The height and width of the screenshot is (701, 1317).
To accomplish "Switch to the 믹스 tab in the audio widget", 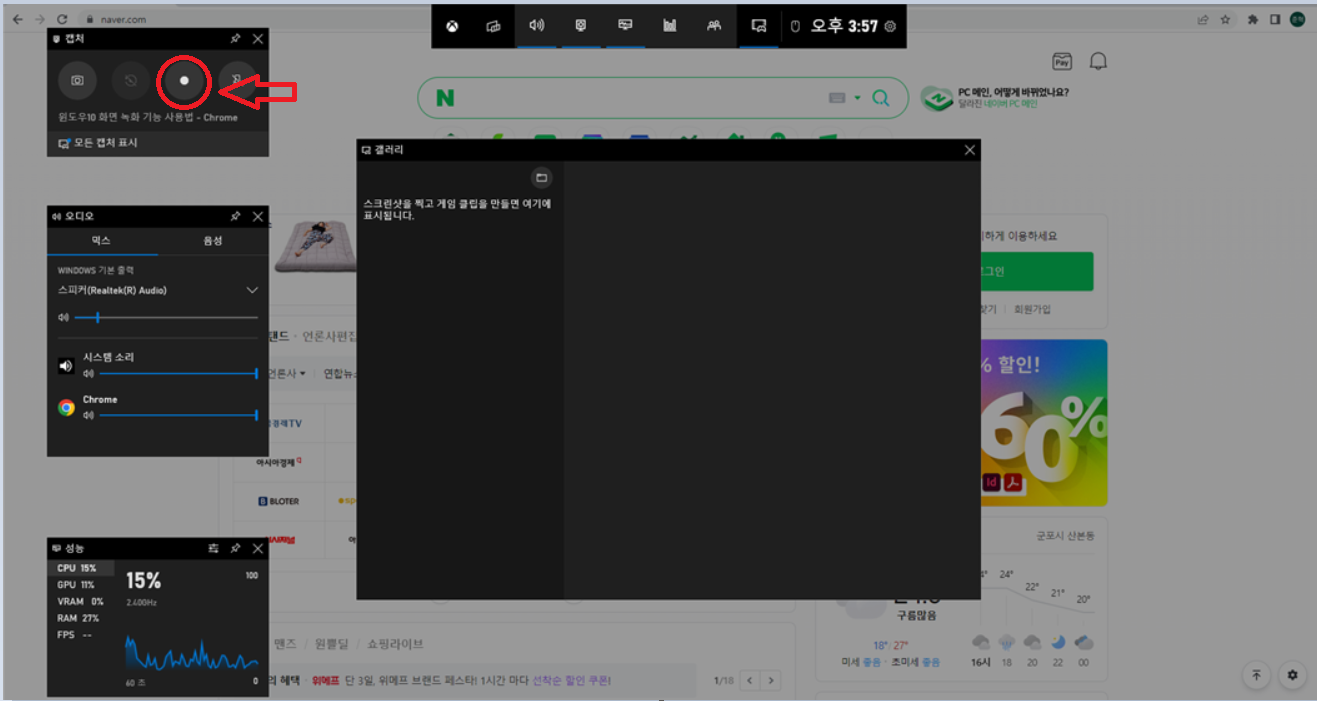I will [102, 240].
